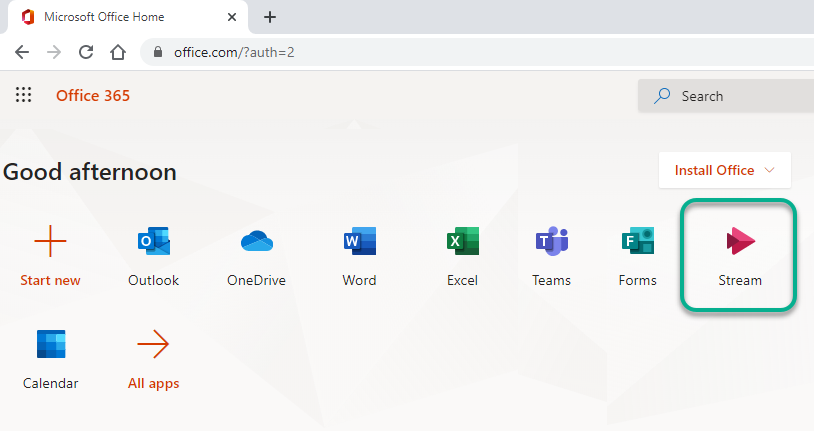Reload the current page

pyautogui.click(x=86, y=52)
